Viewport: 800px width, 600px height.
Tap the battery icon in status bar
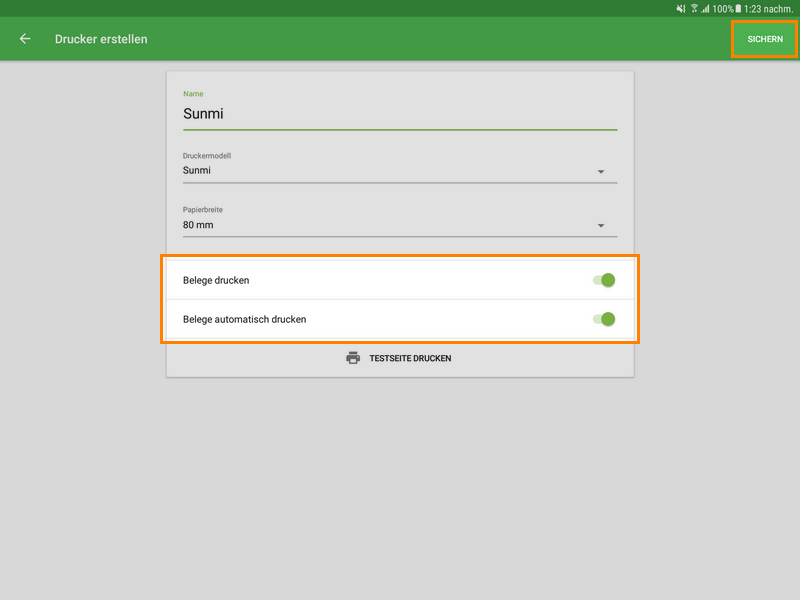[x=739, y=9]
